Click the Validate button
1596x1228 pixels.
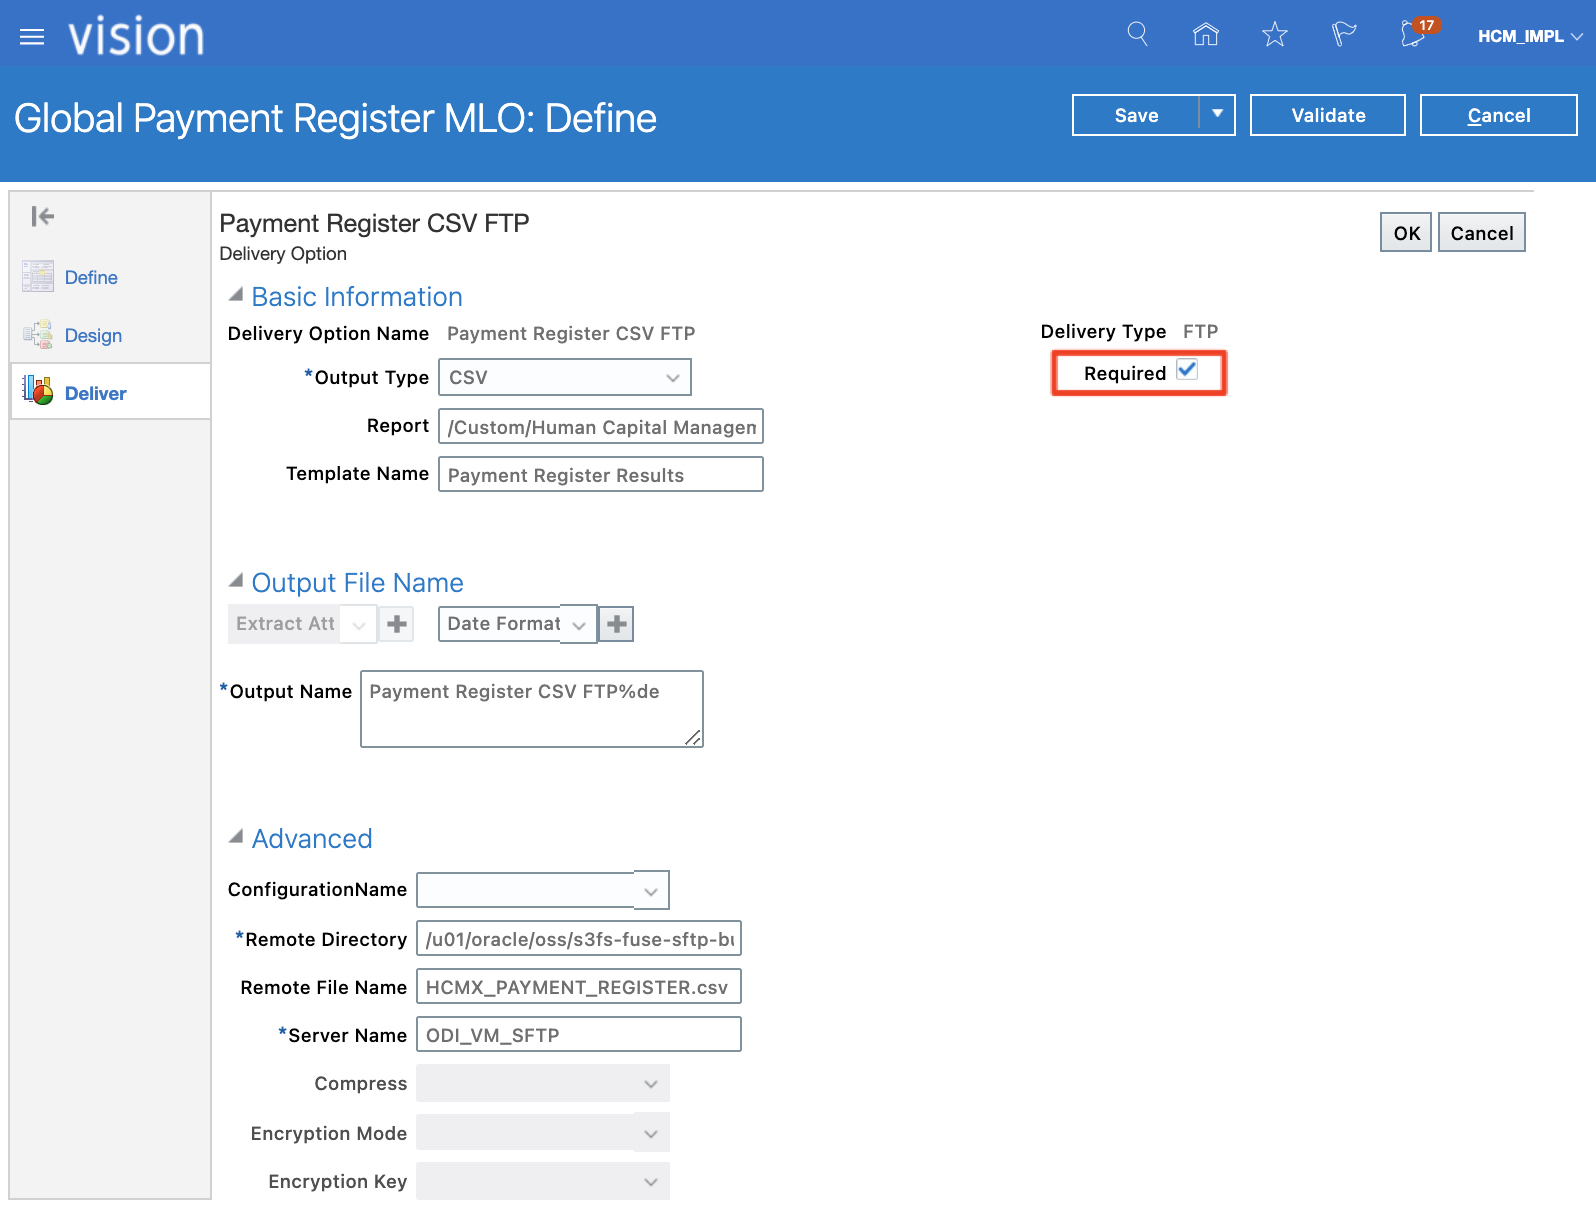(1327, 115)
